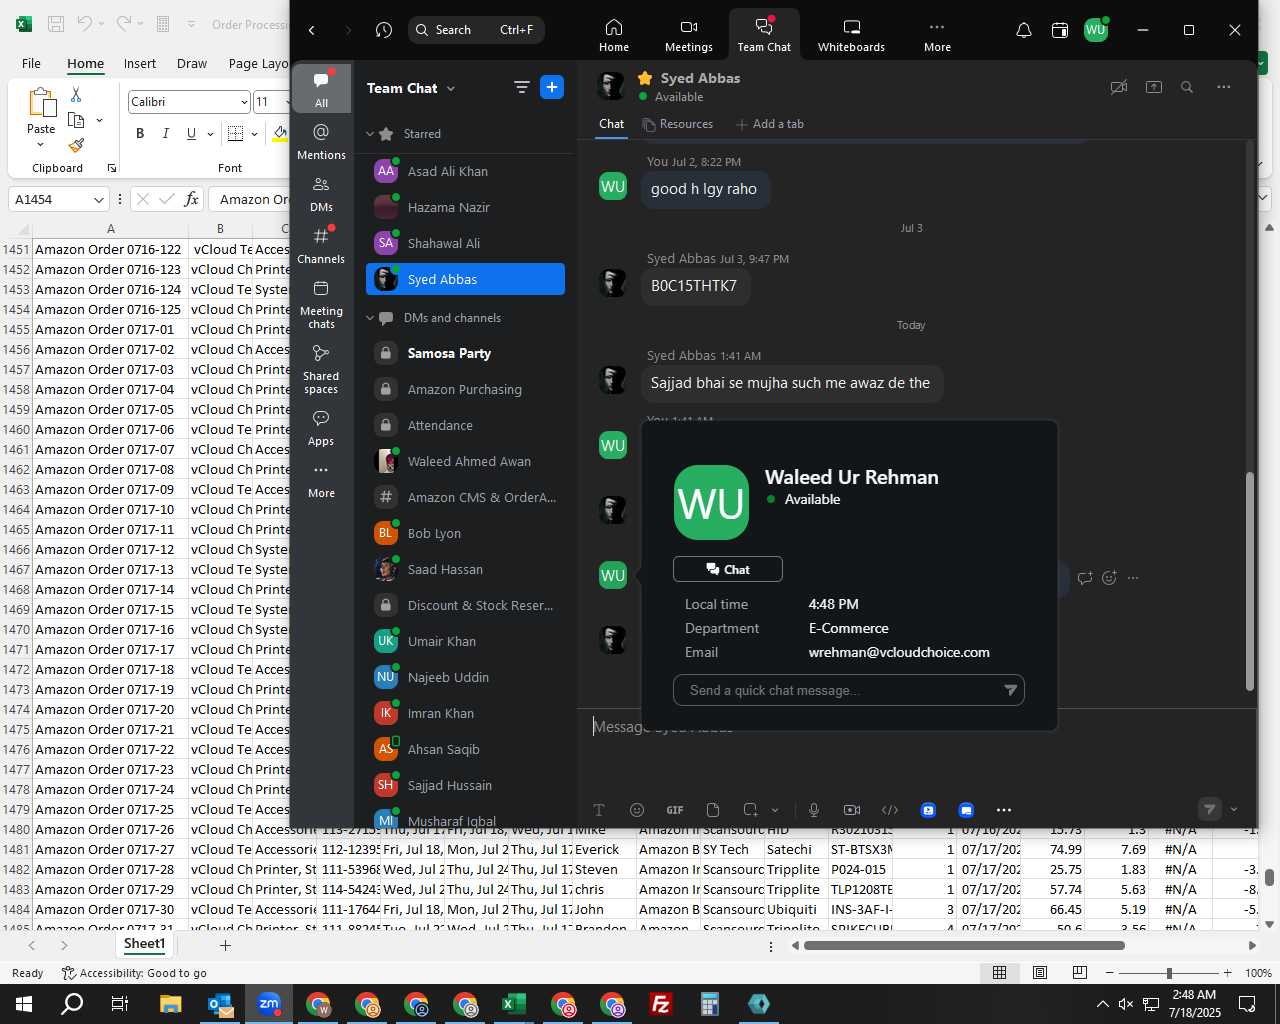Click Format Painter brush in Excel
1280x1024 pixels.
(x=76, y=145)
